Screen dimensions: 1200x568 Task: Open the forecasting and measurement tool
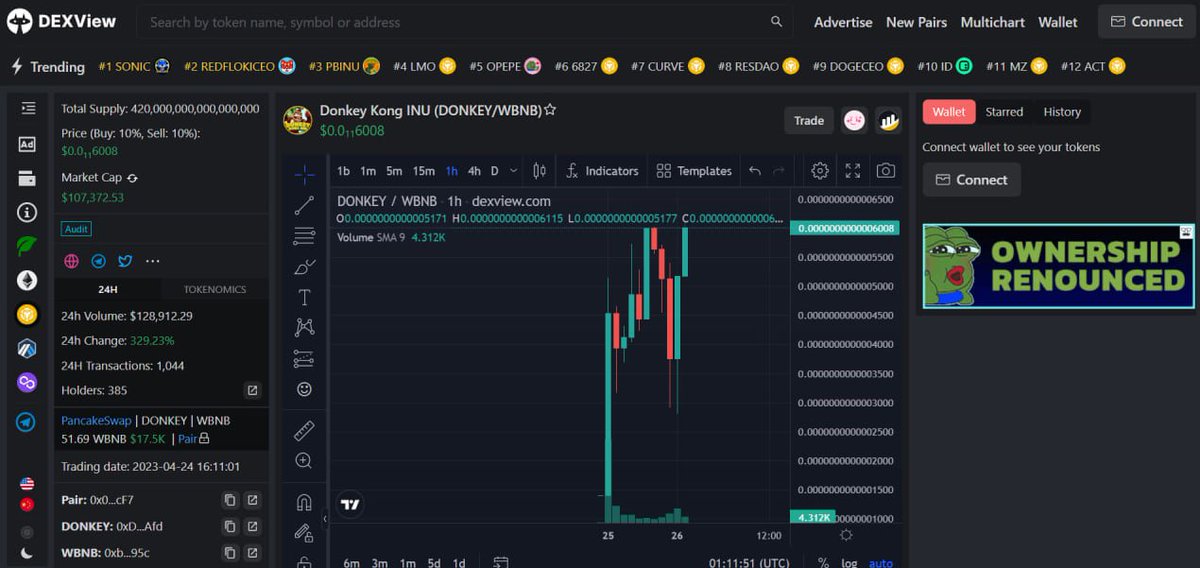(304, 359)
